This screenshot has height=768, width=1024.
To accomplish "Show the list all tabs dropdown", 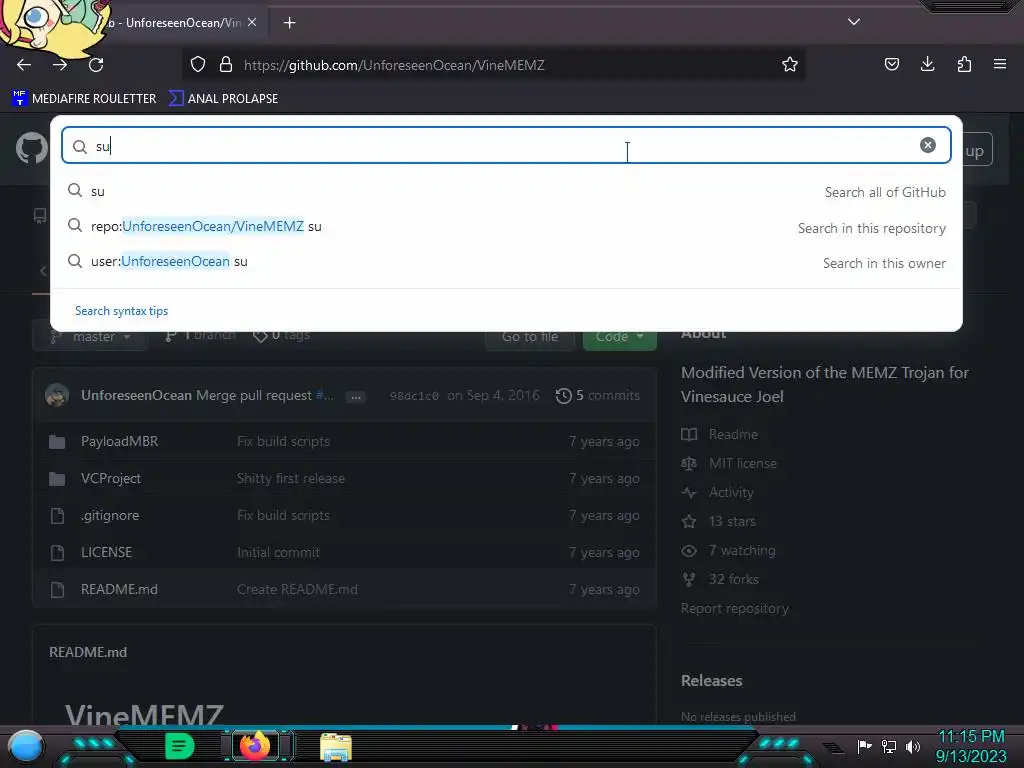I will click(854, 22).
